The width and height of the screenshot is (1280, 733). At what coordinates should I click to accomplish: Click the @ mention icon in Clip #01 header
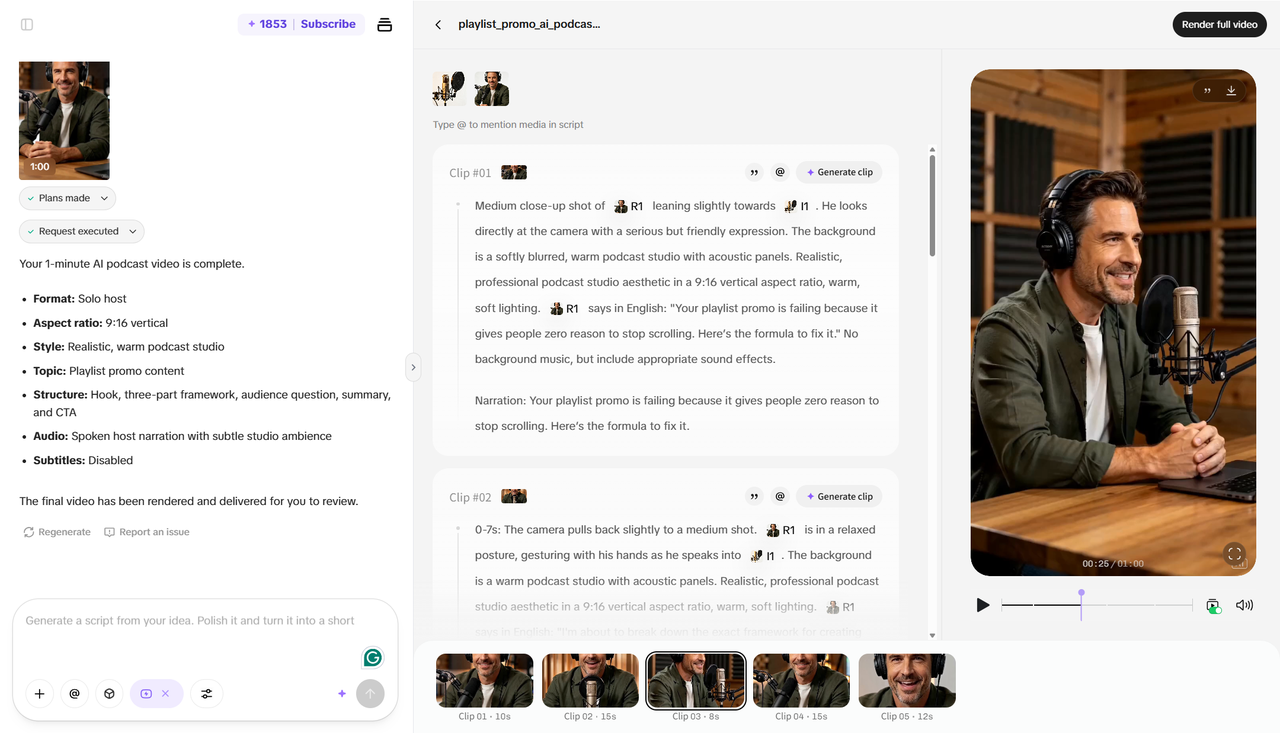point(780,172)
